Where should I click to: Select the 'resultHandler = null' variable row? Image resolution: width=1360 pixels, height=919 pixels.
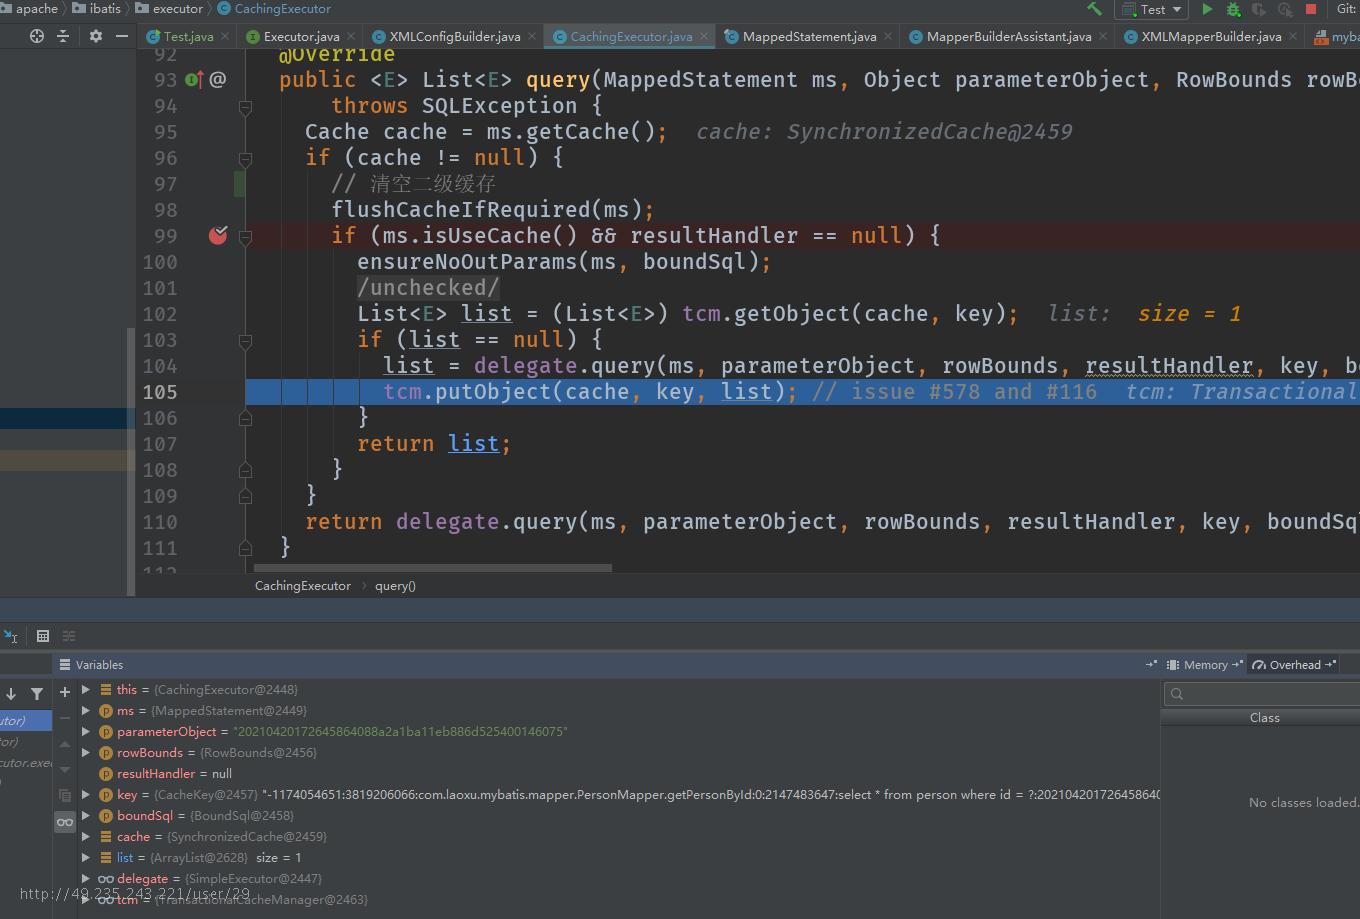pyautogui.click(x=620, y=774)
